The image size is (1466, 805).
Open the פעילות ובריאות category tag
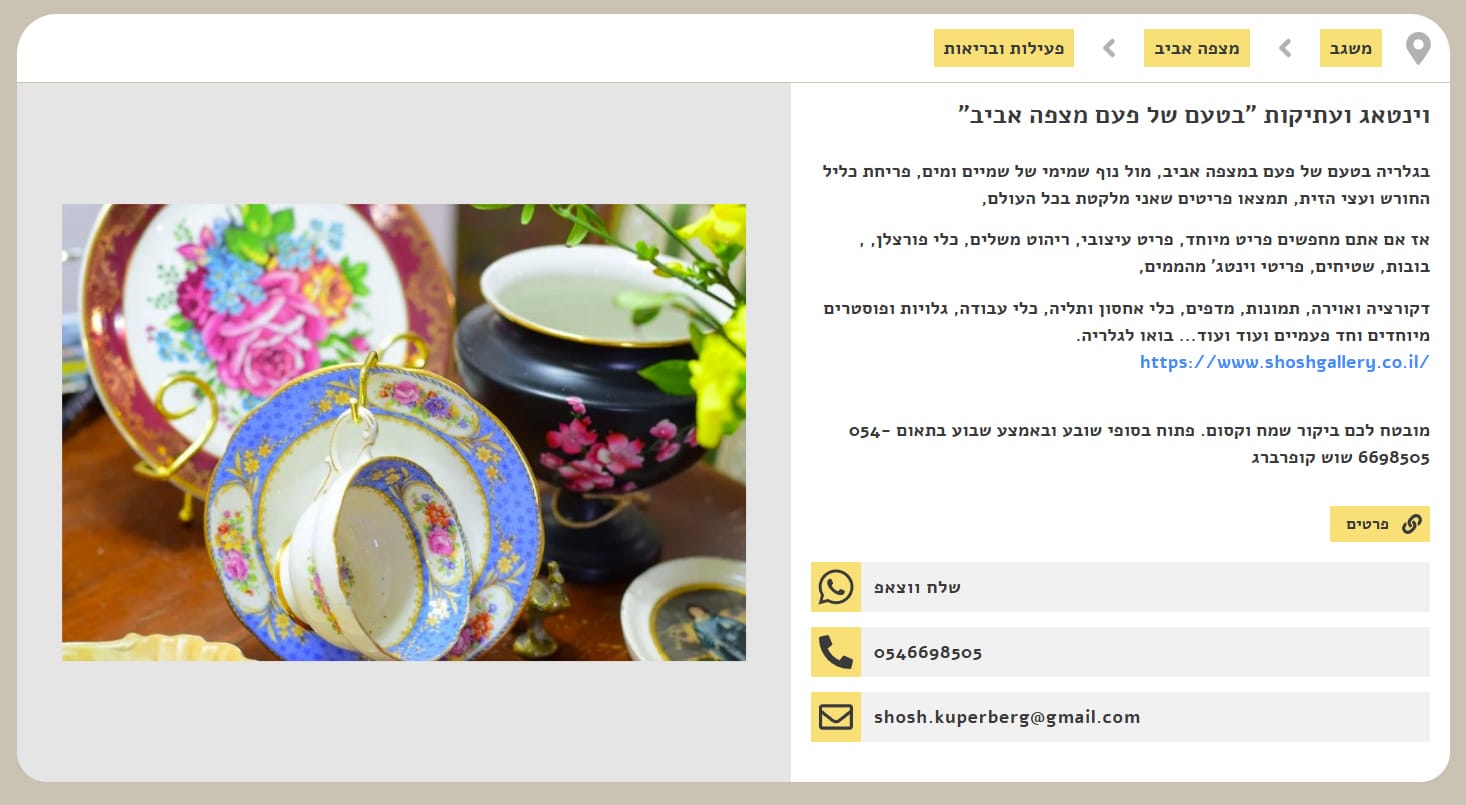(1004, 48)
